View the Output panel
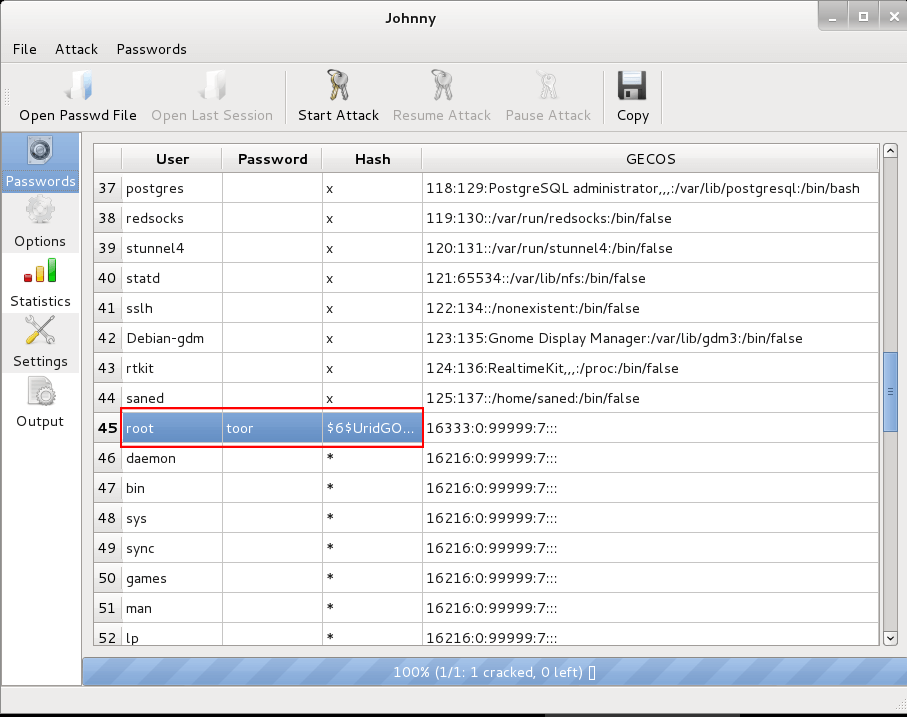The height and width of the screenshot is (717, 907). [40, 401]
